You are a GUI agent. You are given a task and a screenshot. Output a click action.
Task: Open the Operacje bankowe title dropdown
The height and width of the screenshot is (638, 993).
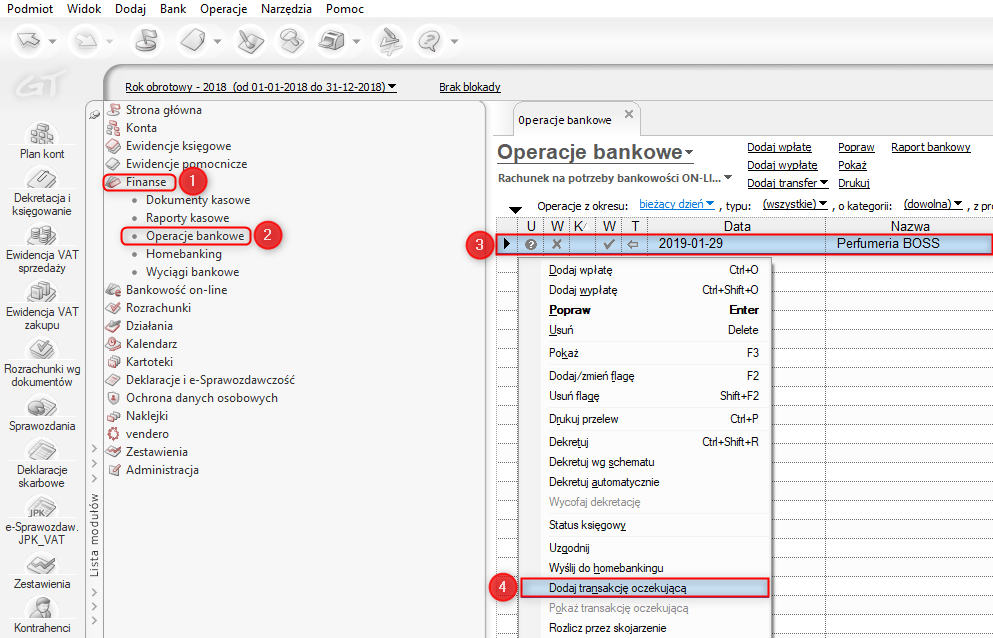click(689, 153)
